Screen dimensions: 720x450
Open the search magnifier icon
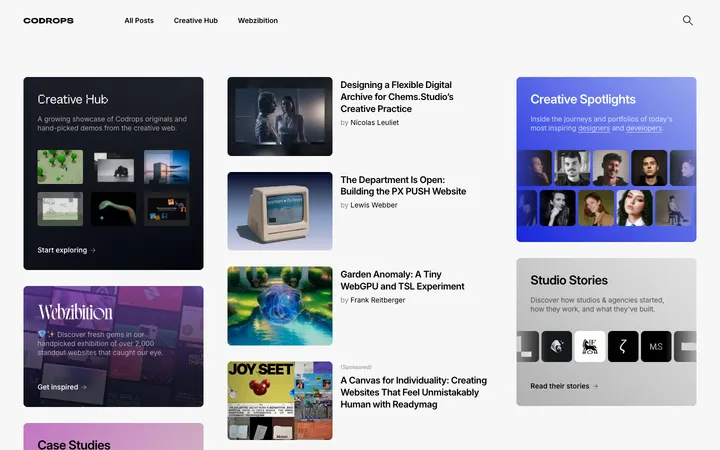(x=687, y=20)
